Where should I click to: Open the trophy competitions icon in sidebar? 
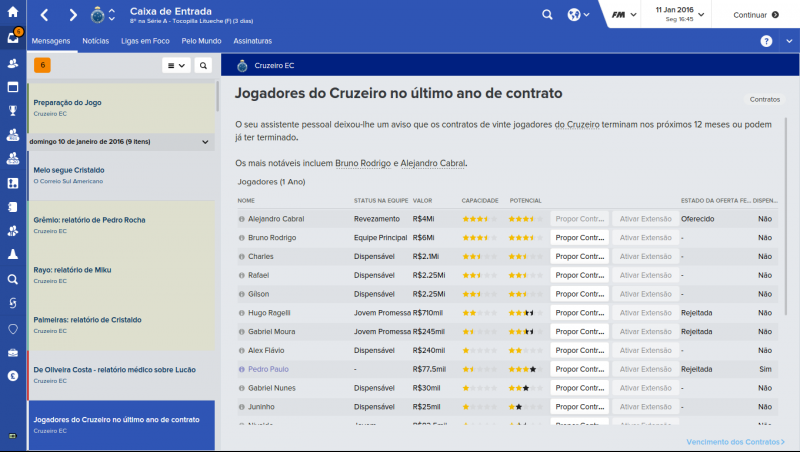(x=13, y=110)
